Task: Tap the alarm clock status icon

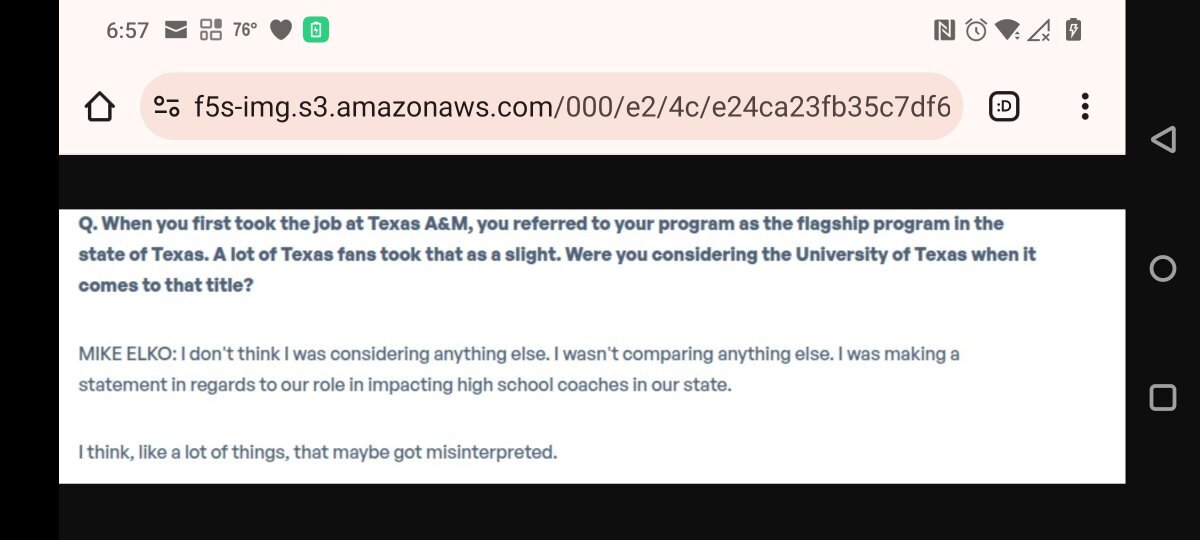Action: [976, 30]
